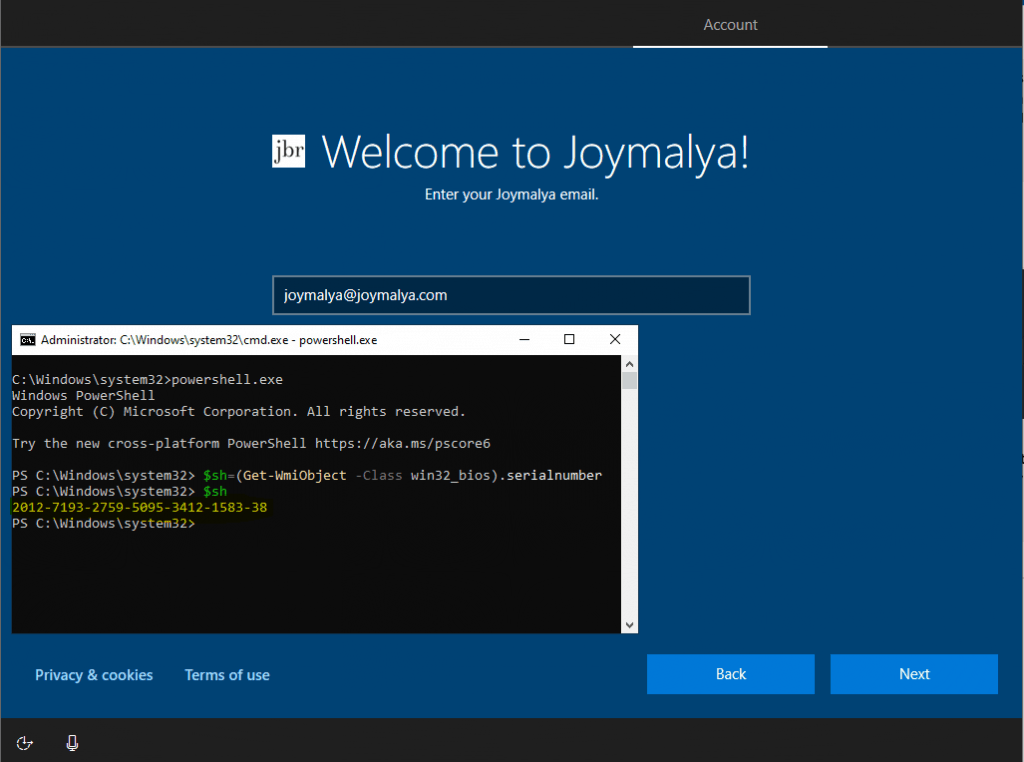
Task: Click the jbr company logo
Action: (289, 151)
